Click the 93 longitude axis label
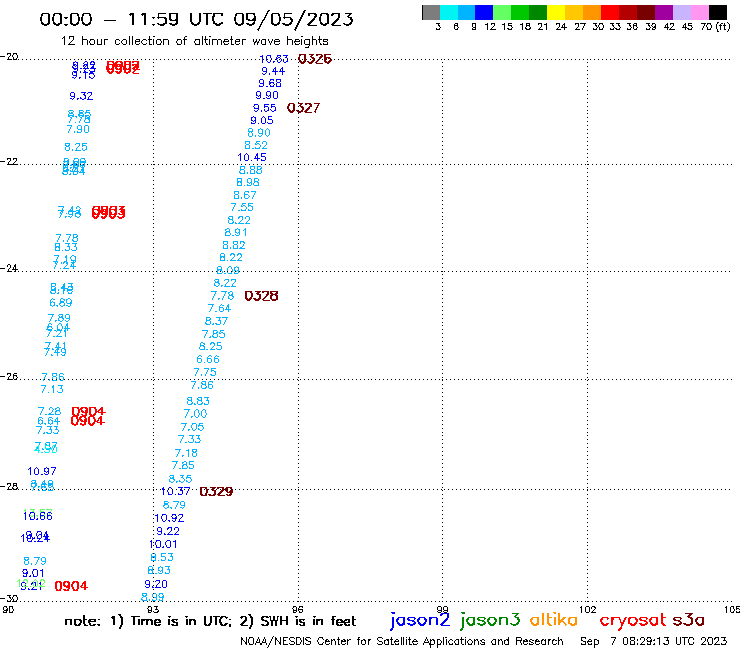This screenshot has height=650, width=740. [153, 609]
